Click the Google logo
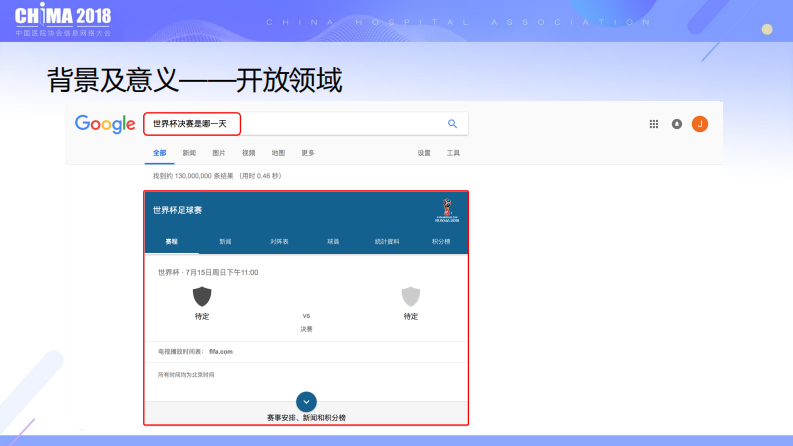 (x=105, y=124)
